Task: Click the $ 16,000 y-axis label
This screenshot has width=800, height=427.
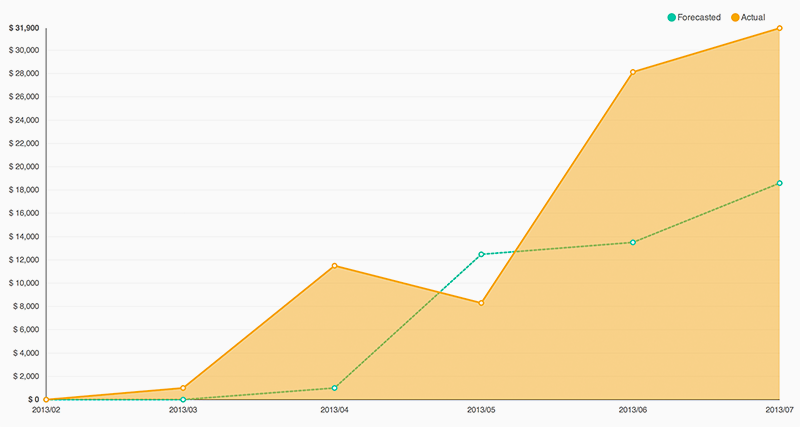Action: [x=23, y=213]
